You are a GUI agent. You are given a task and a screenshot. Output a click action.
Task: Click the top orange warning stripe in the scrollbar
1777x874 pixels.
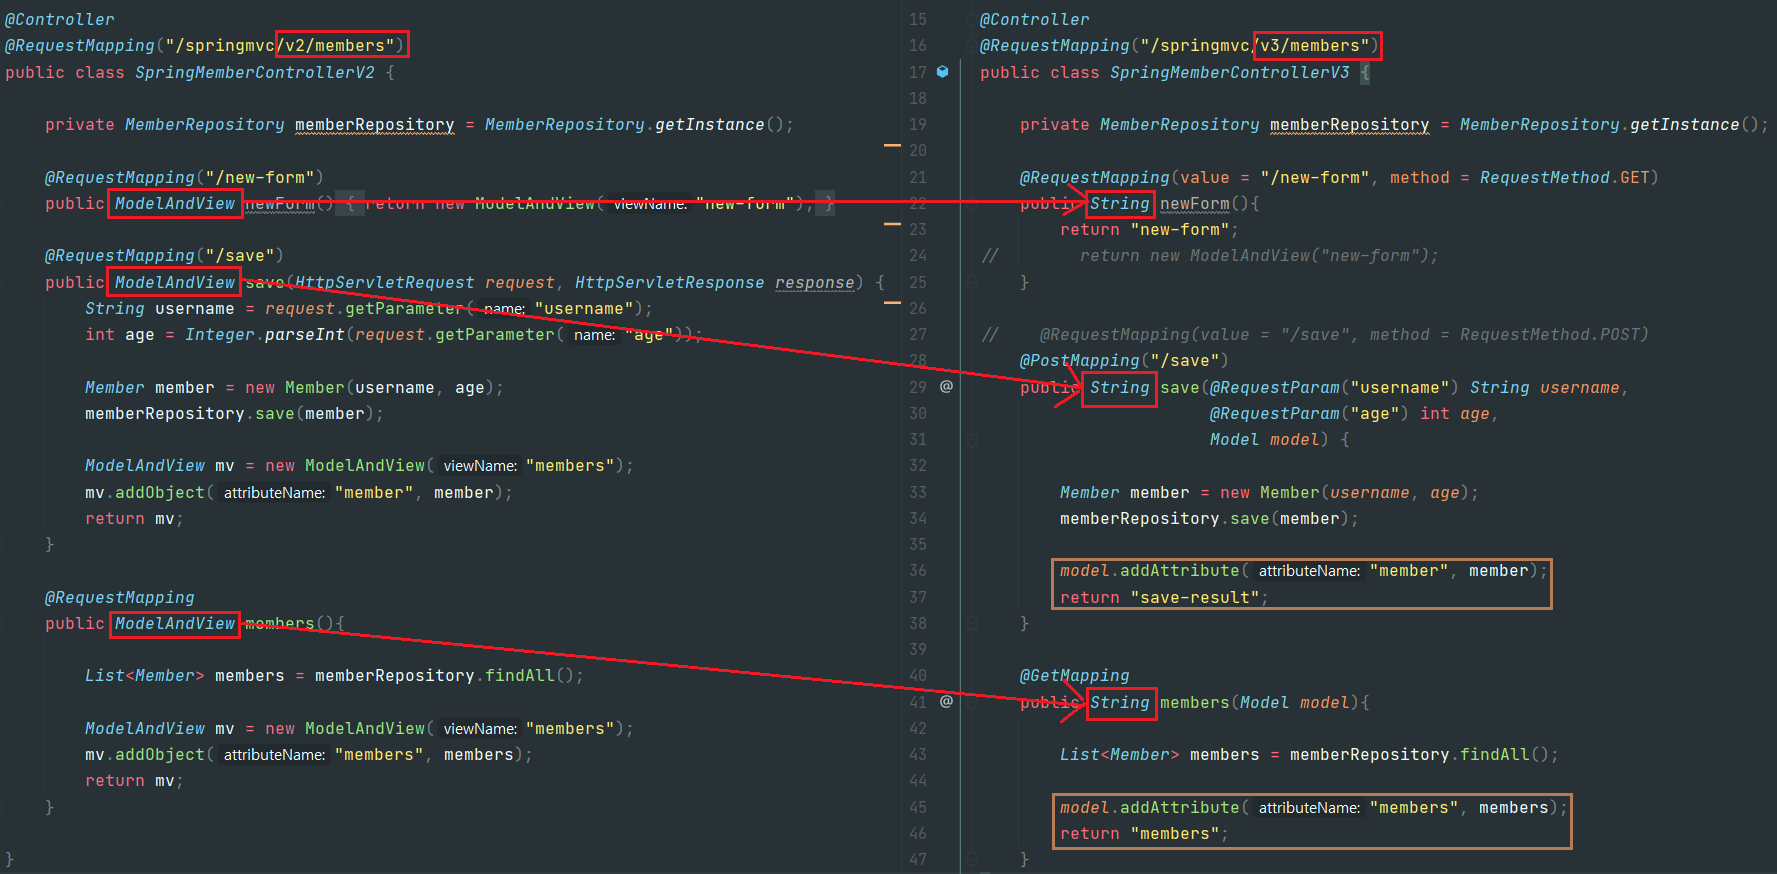click(892, 146)
